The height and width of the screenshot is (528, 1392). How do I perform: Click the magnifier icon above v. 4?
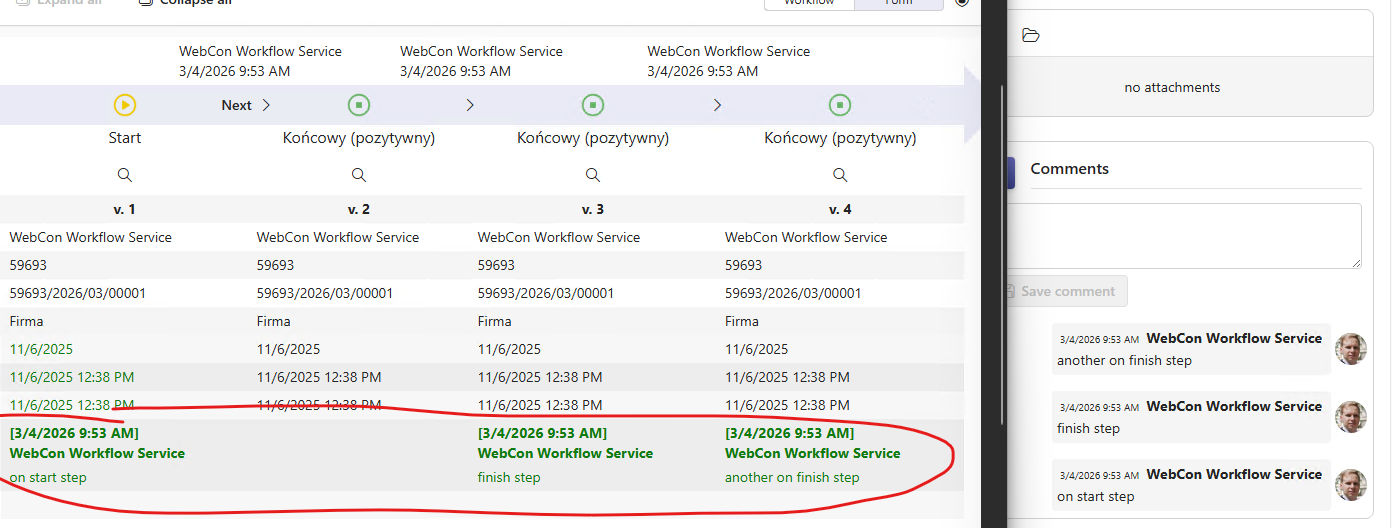(840, 175)
